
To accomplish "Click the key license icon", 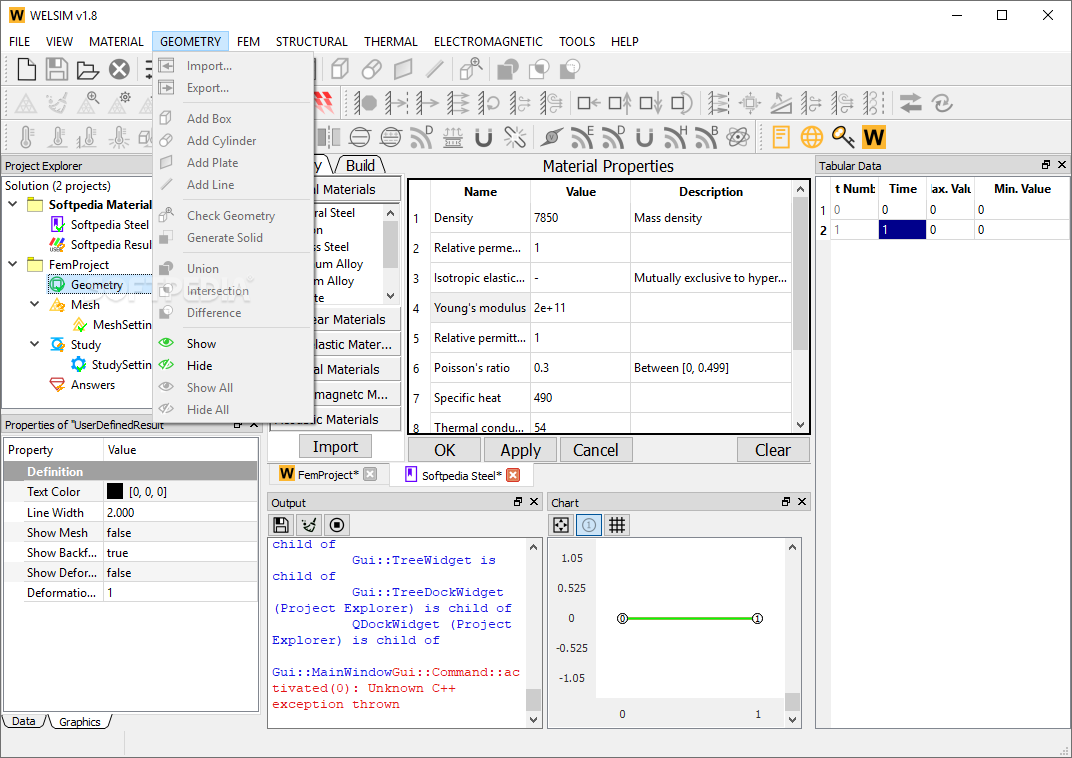I will 843,137.
